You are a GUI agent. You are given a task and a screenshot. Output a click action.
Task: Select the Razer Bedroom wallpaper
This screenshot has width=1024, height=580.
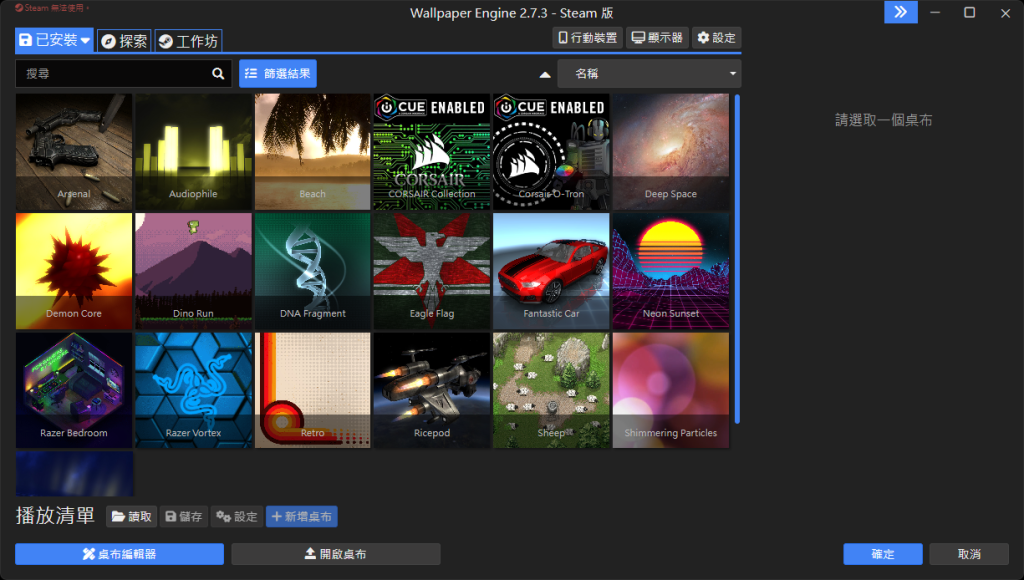click(74, 391)
